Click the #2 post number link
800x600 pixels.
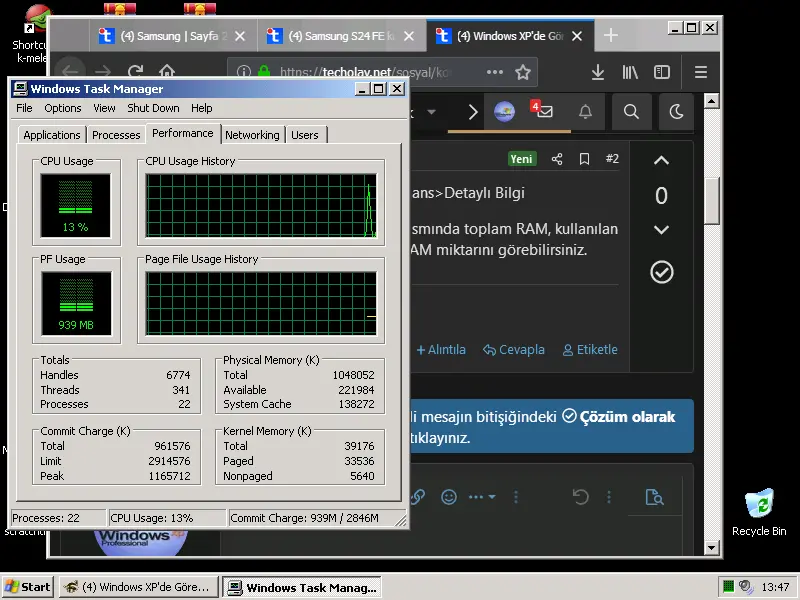pos(612,159)
